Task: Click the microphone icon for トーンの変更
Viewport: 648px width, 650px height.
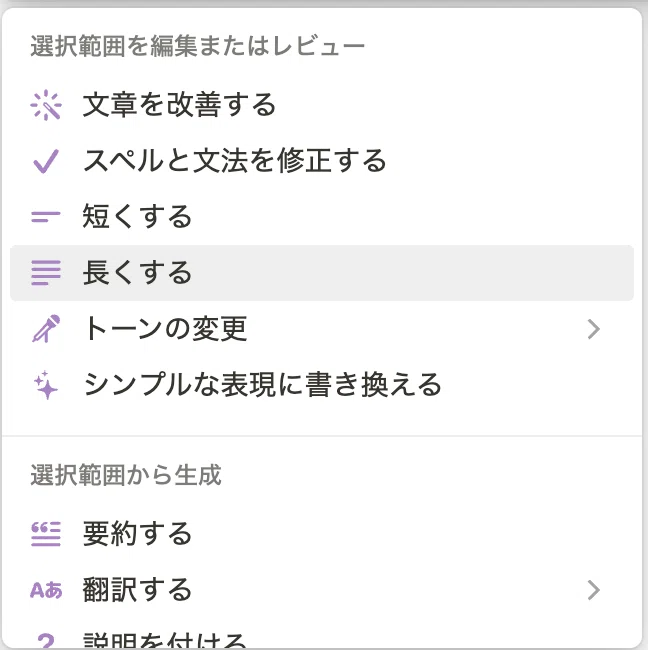Action: (46, 329)
